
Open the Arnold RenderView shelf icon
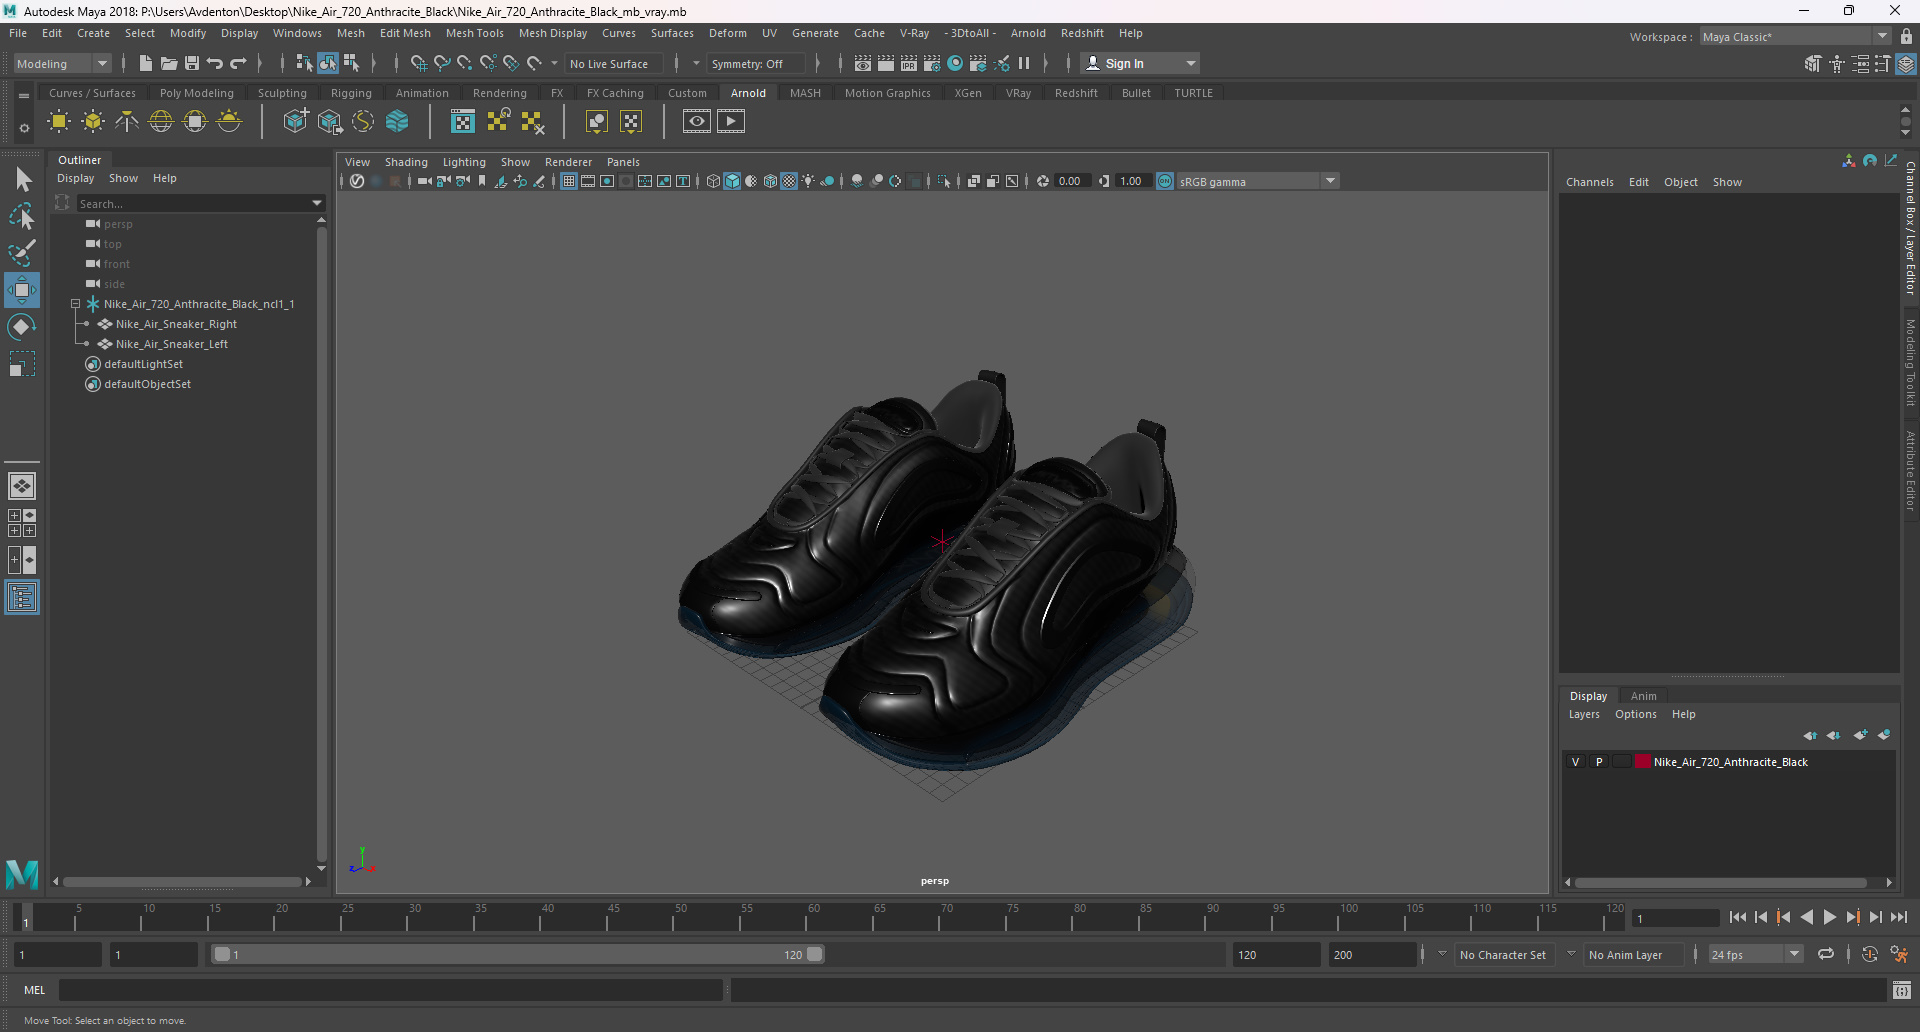click(697, 122)
